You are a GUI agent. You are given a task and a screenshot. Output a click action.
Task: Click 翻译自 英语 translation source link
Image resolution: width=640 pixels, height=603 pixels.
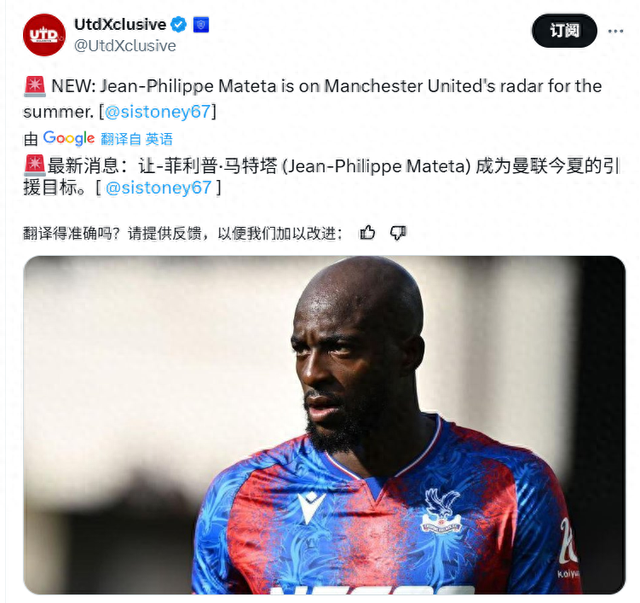pos(137,139)
